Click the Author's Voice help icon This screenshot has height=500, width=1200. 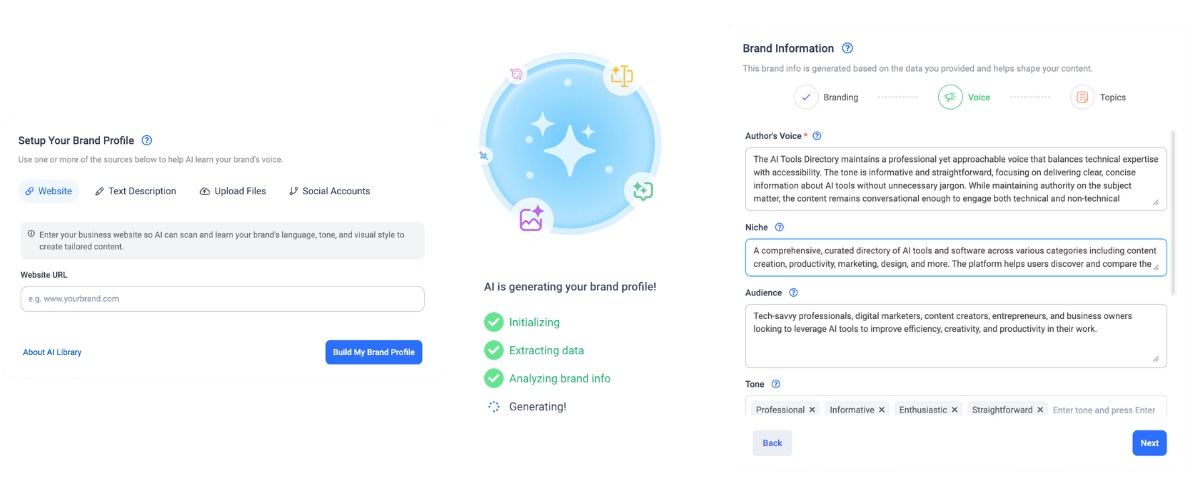817,136
